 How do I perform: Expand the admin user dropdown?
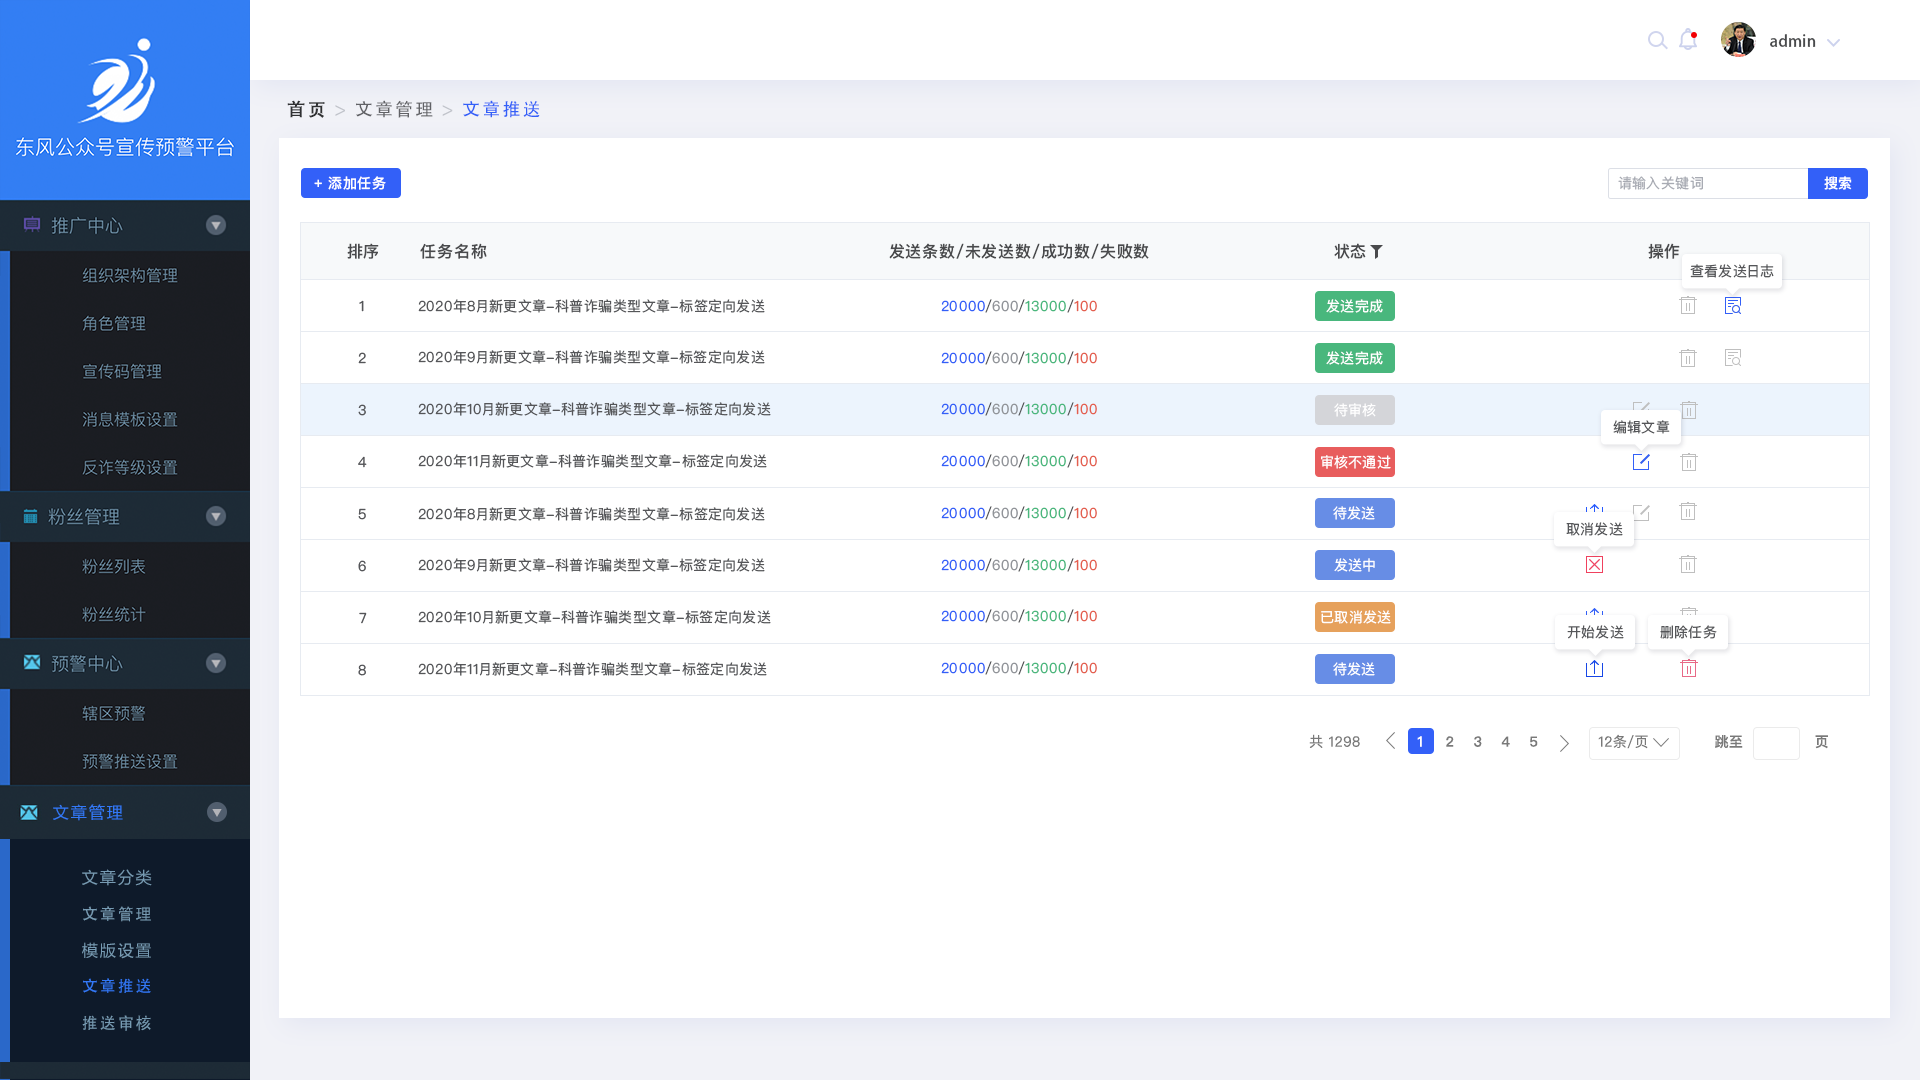click(1833, 42)
